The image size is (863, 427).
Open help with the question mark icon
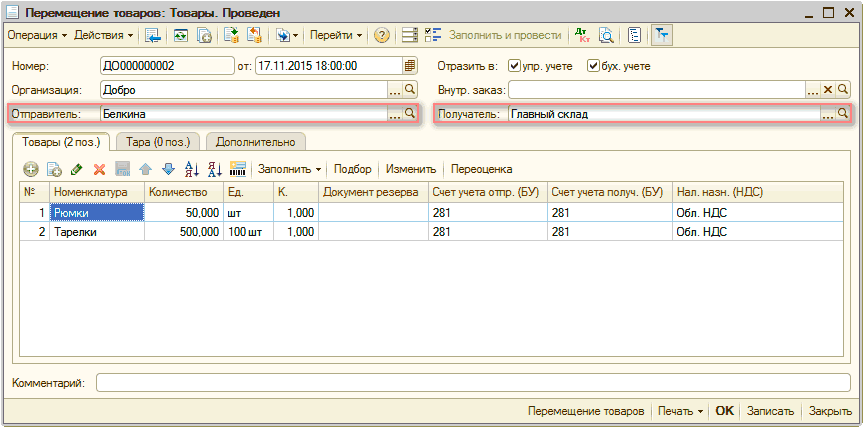[x=382, y=35]
